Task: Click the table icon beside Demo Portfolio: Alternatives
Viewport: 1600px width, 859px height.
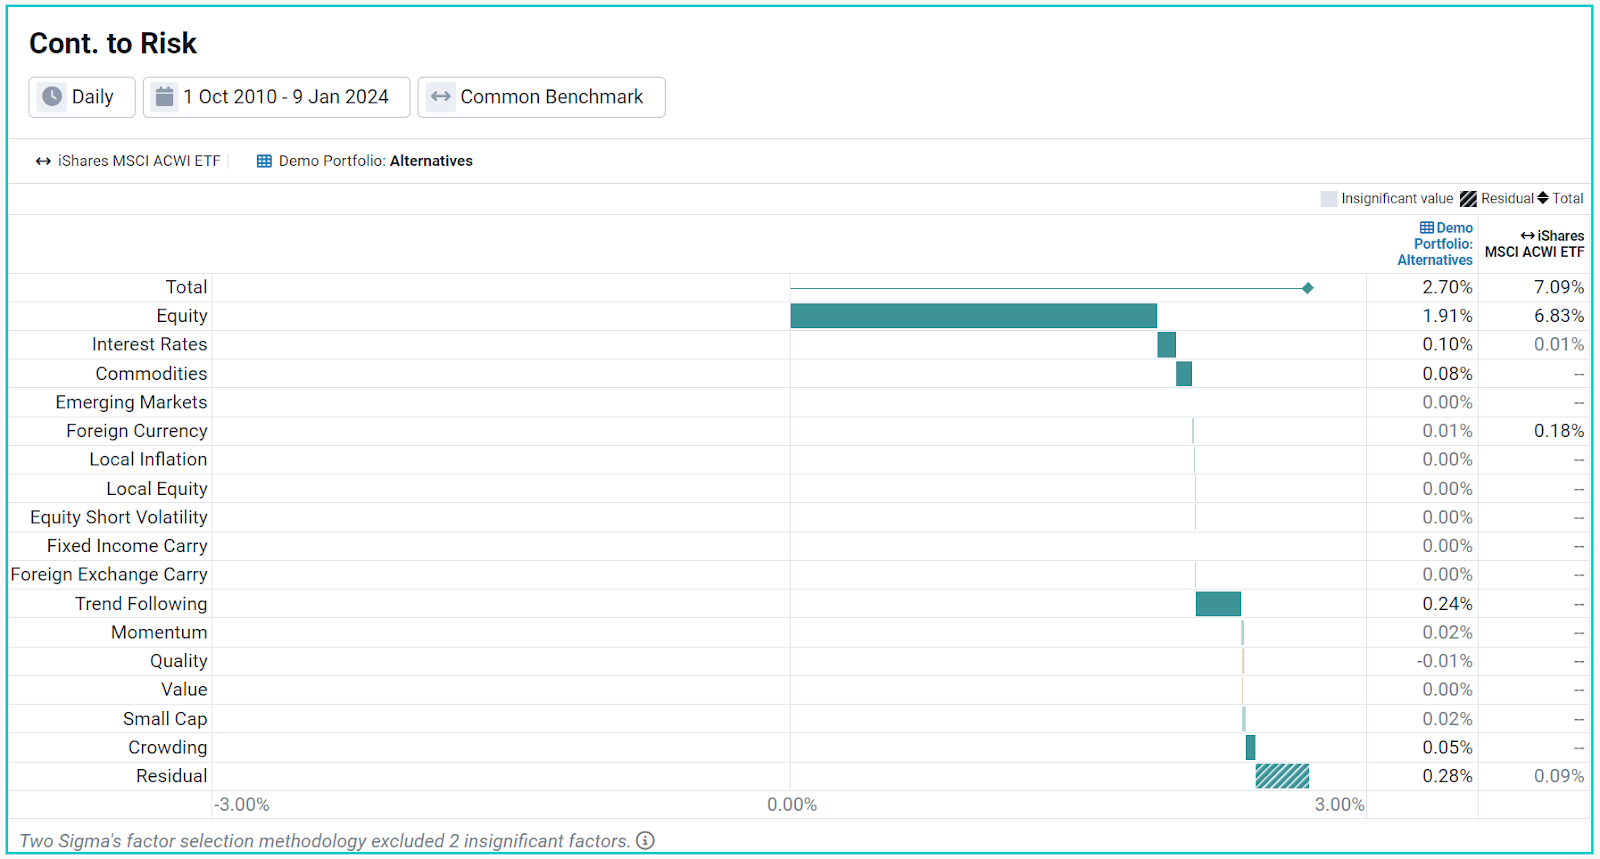Action: (x=264, y=161)
